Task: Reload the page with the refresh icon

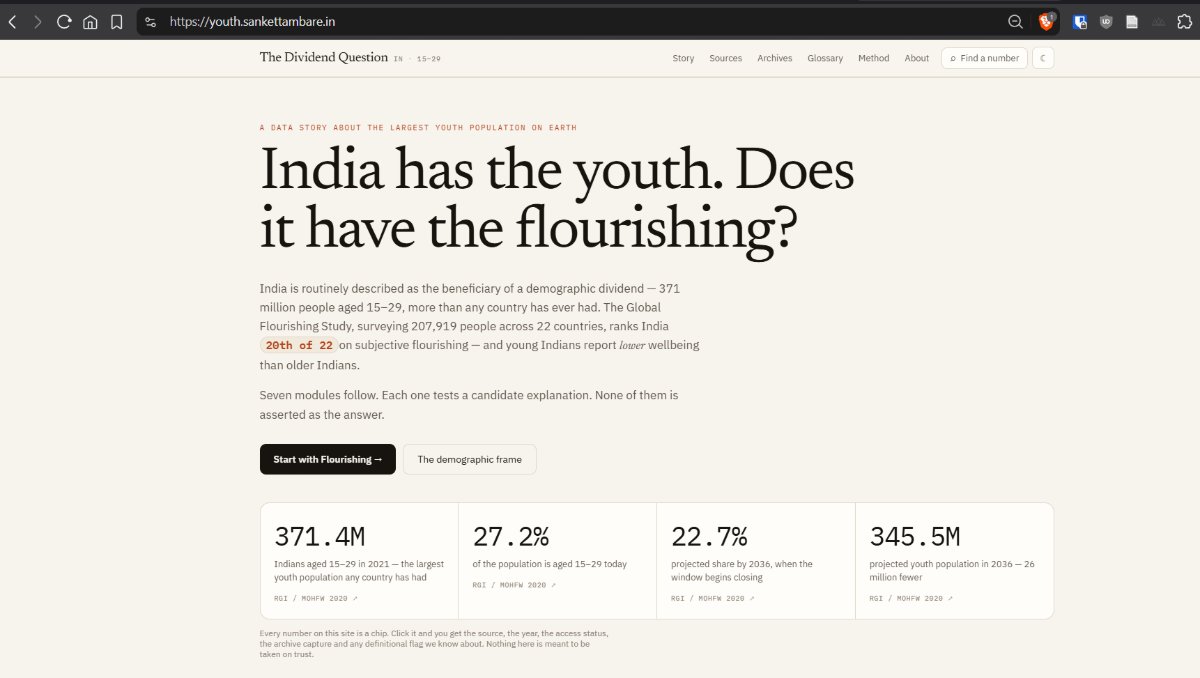Action: coord(64,21)
